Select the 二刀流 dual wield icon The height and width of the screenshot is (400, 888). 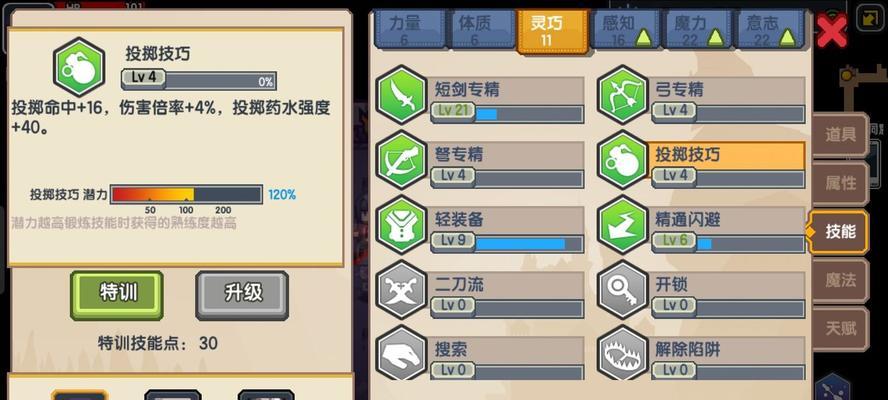pyautogui.click(x=401, y=291)
